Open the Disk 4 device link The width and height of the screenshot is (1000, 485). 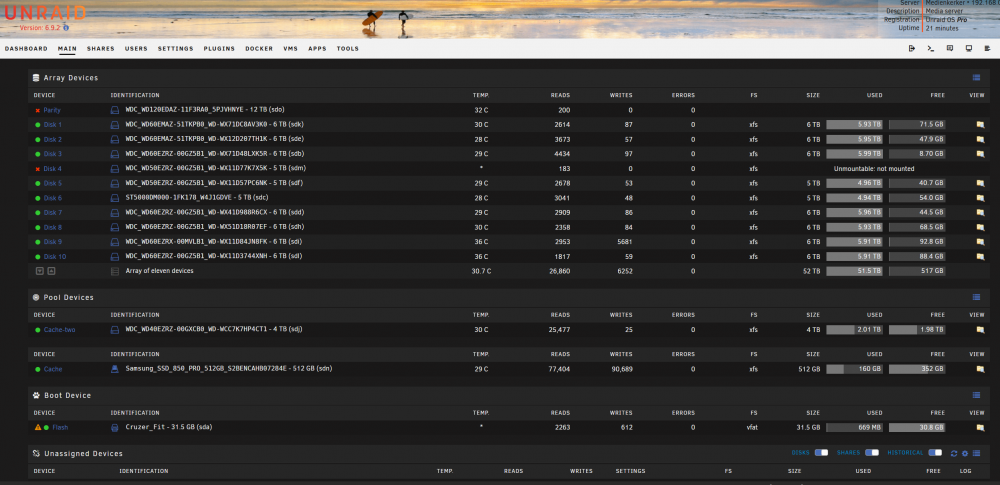[52, 169]
